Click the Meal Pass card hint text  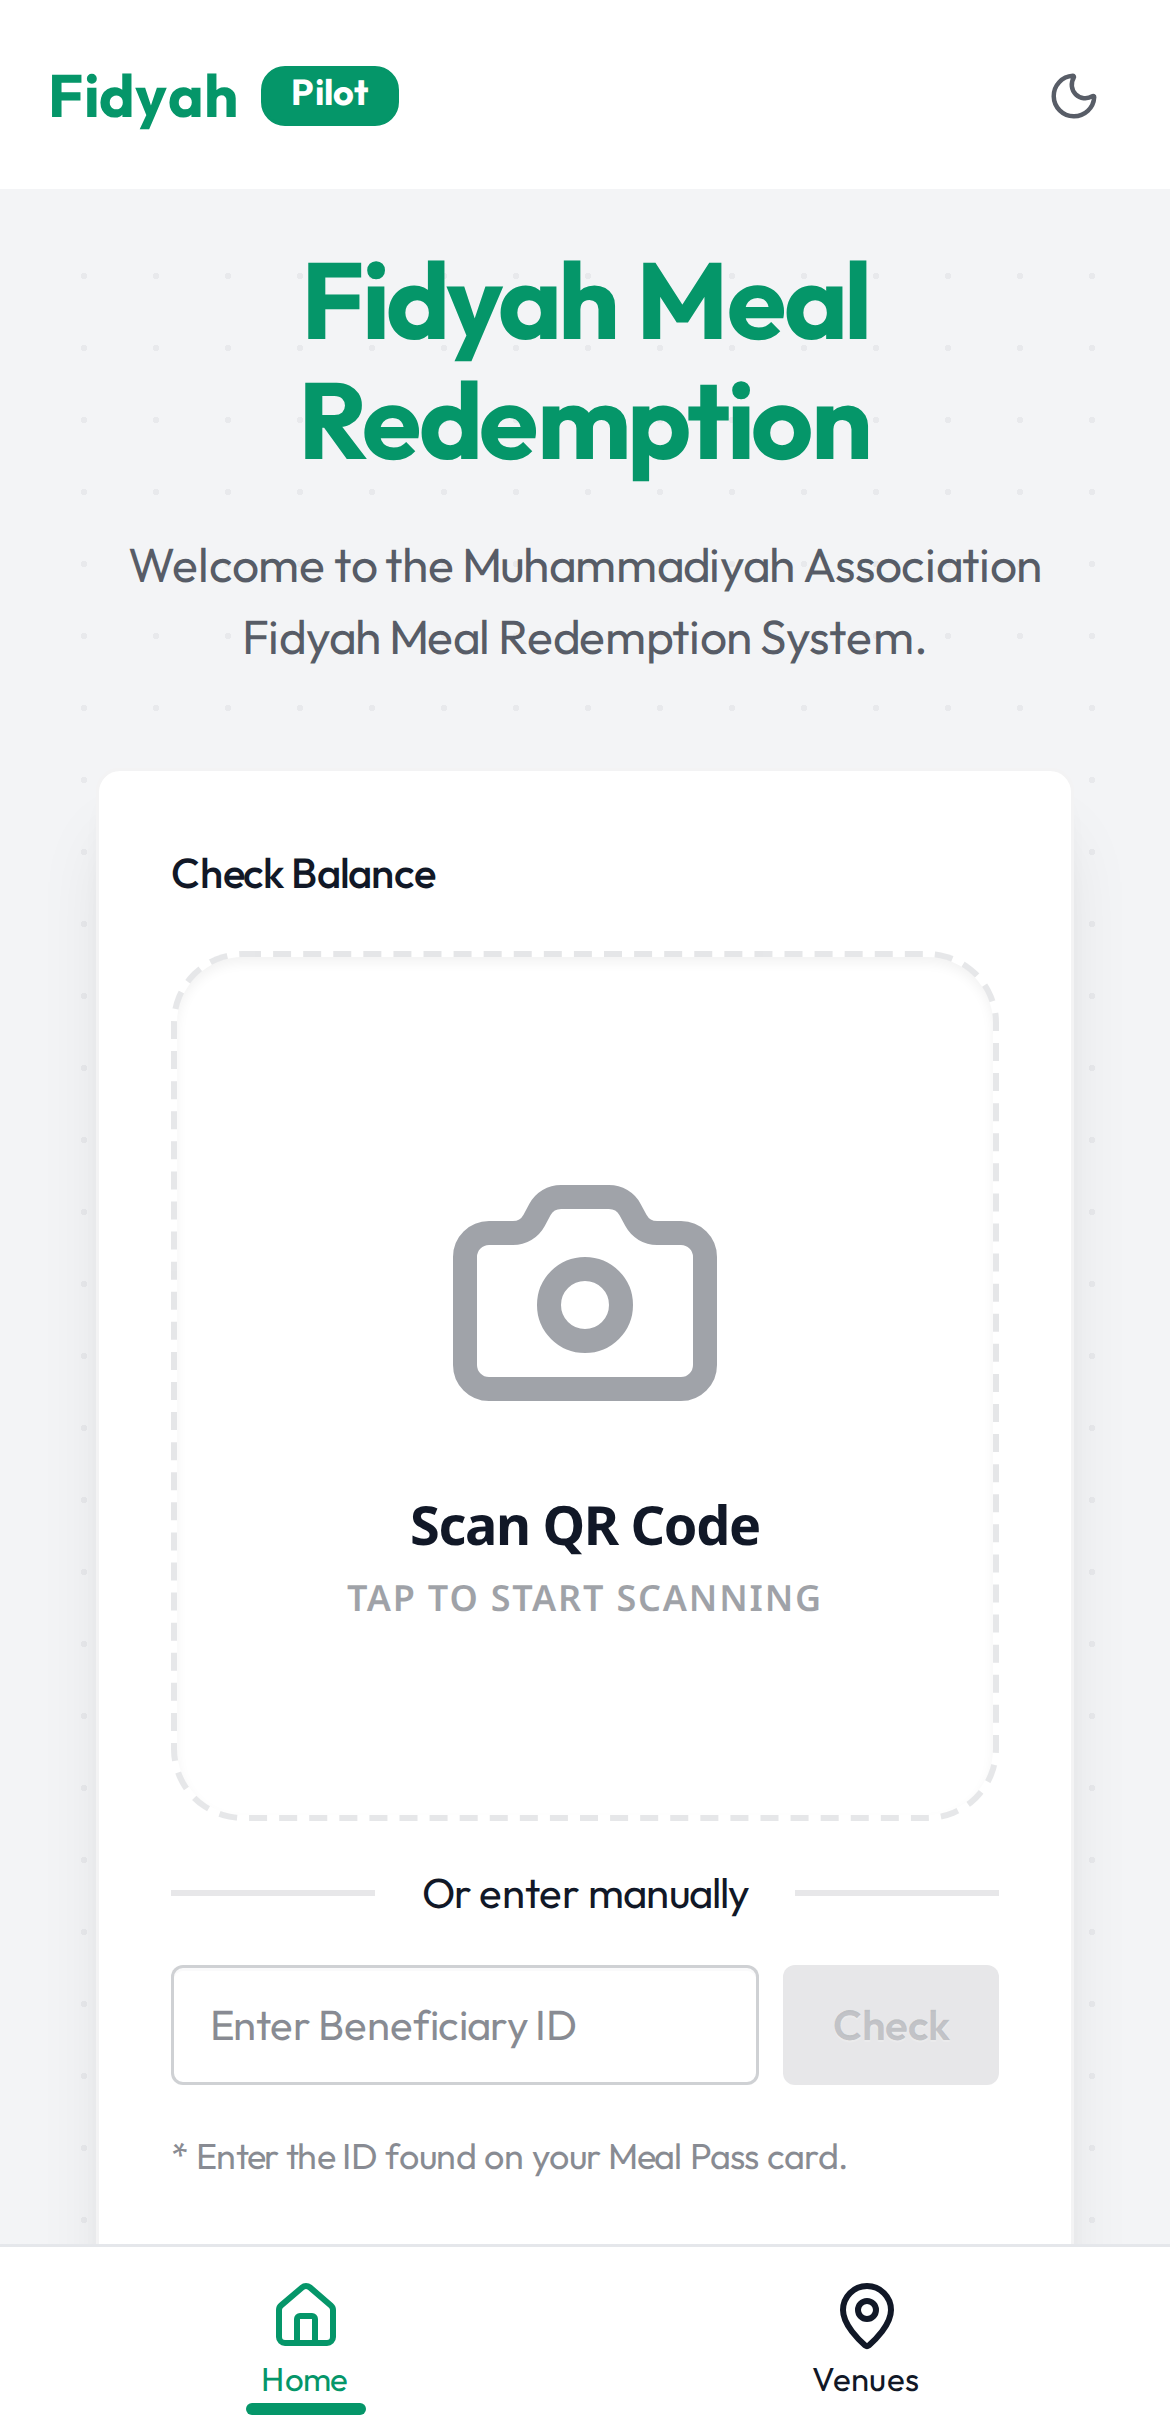tap(510, 2156)
